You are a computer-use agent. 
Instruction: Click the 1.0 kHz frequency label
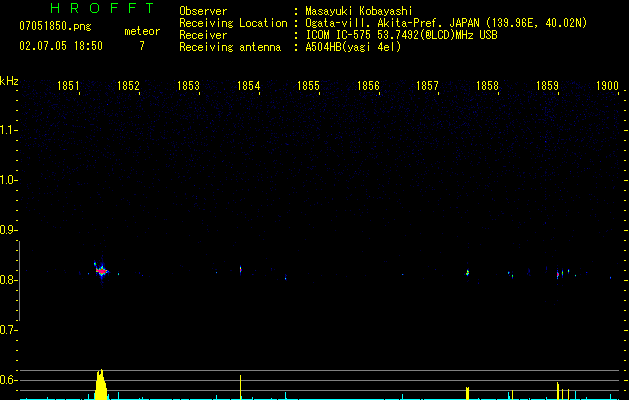8,180
